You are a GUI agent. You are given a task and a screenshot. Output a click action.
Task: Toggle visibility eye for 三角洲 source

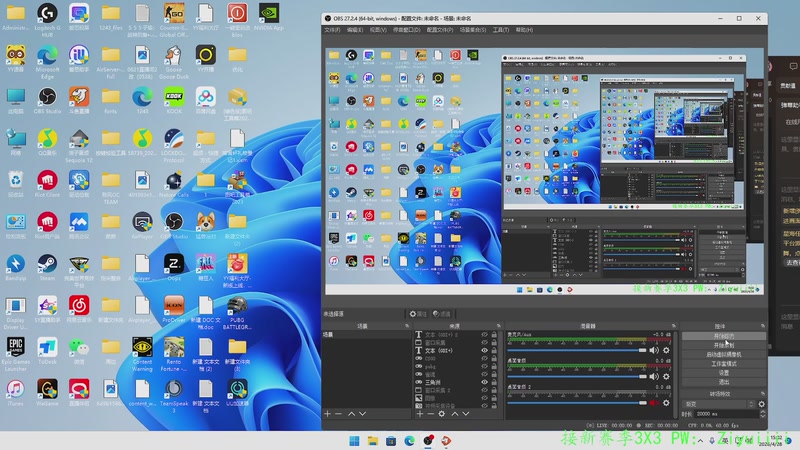pyautogui.click(x=485, y=380)
